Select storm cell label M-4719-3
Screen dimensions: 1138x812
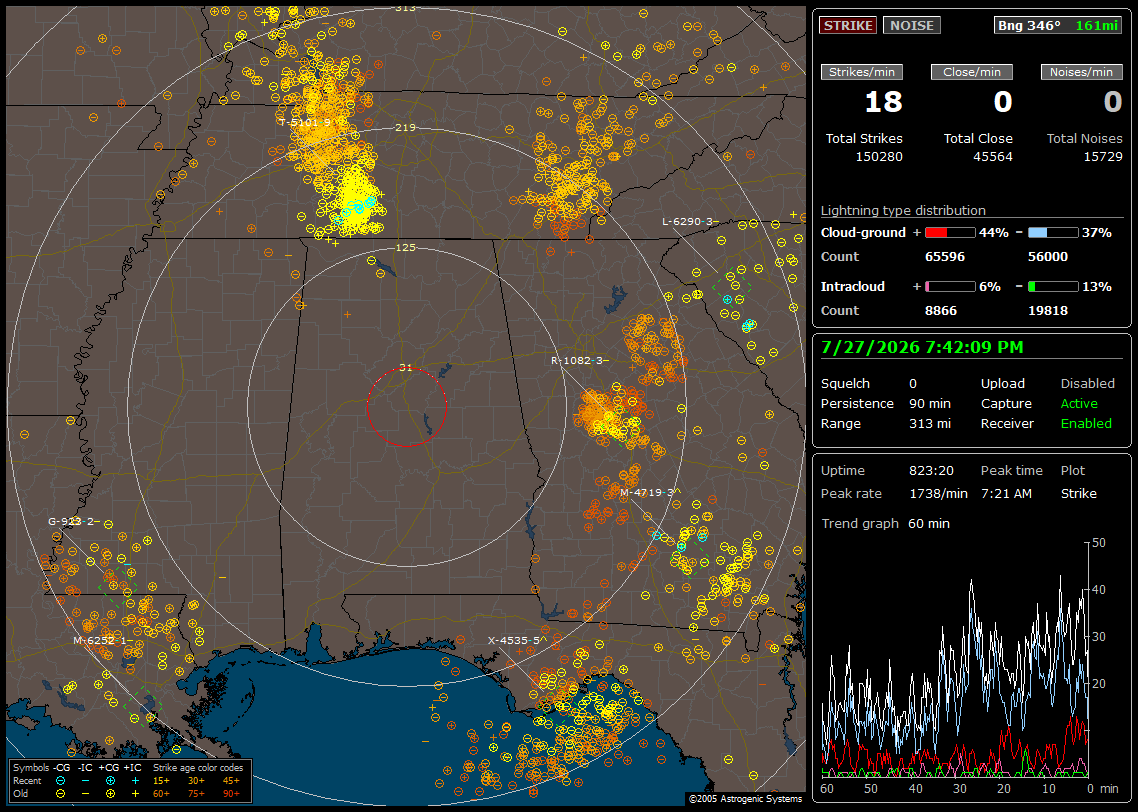pyautogui.click(x=648, y=492)
